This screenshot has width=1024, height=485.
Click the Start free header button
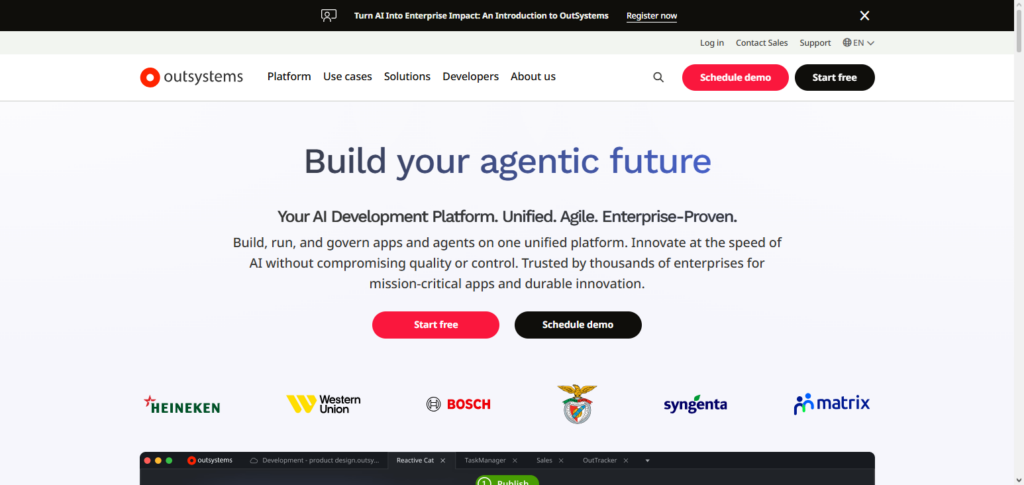click(x=835, y=77)
